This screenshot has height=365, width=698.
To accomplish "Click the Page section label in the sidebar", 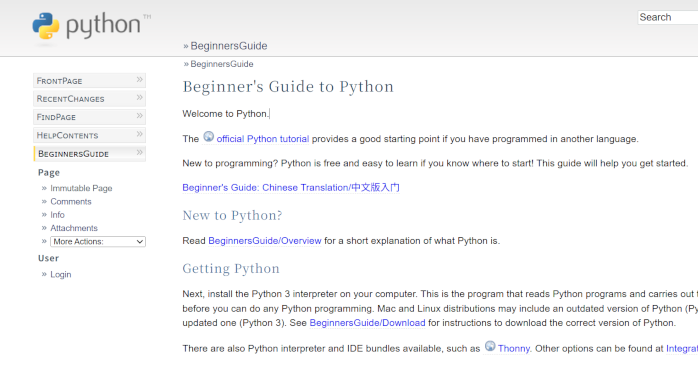I will pos(49,173).
